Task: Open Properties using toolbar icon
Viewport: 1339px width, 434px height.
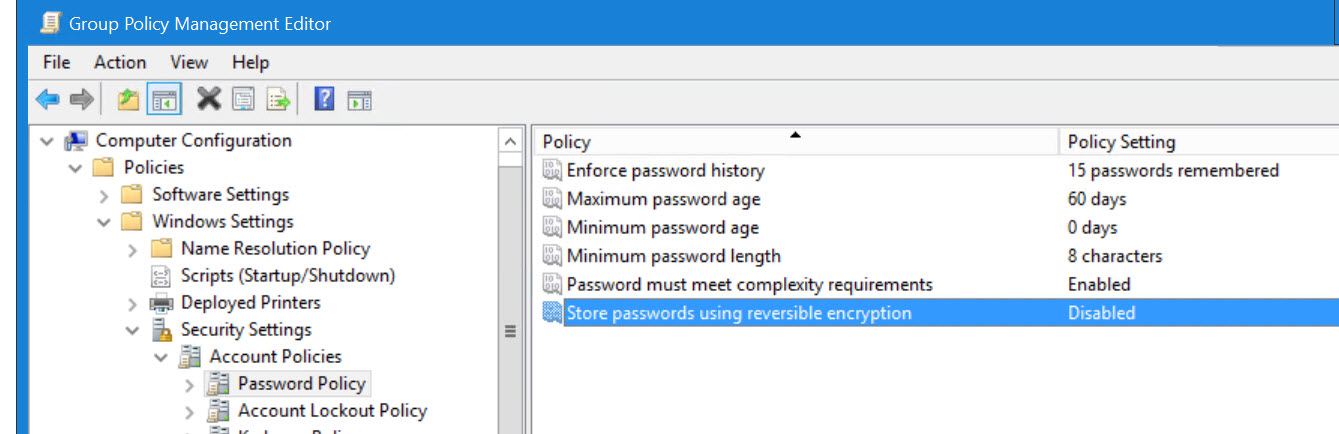Action: [x=243, y=99]
